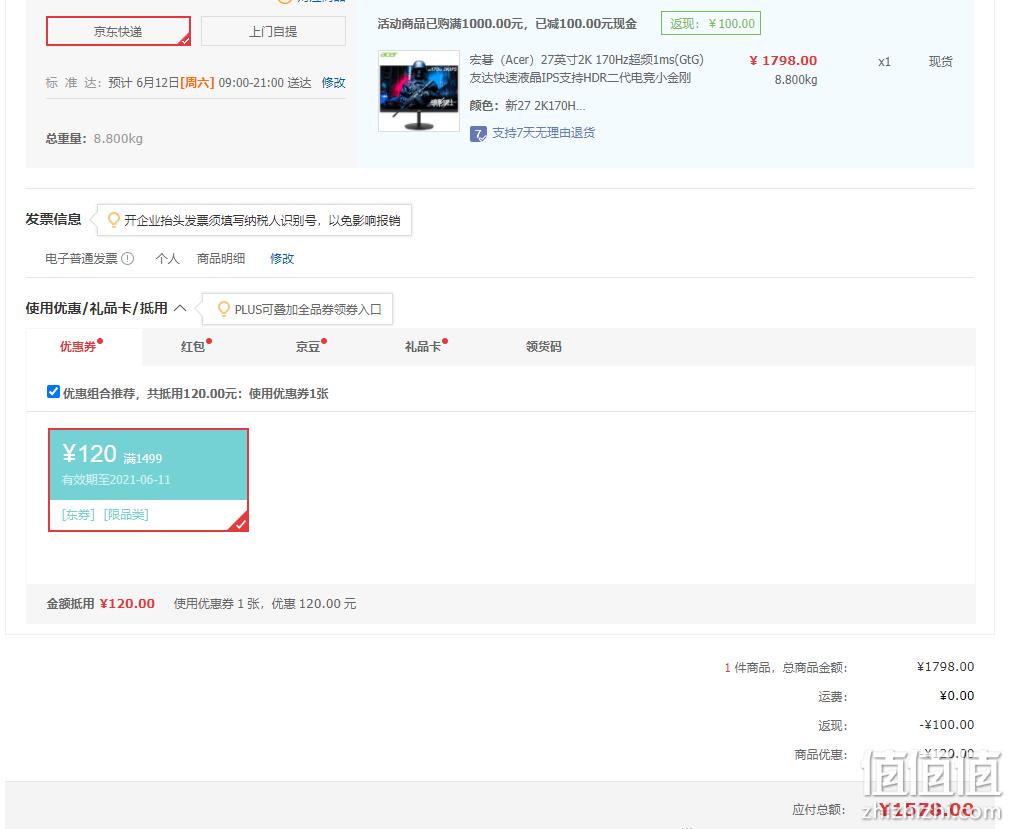Click total goods amount ¥1798.00
The width and height of the screenshot is (1011, 829).
coord(945,667)
